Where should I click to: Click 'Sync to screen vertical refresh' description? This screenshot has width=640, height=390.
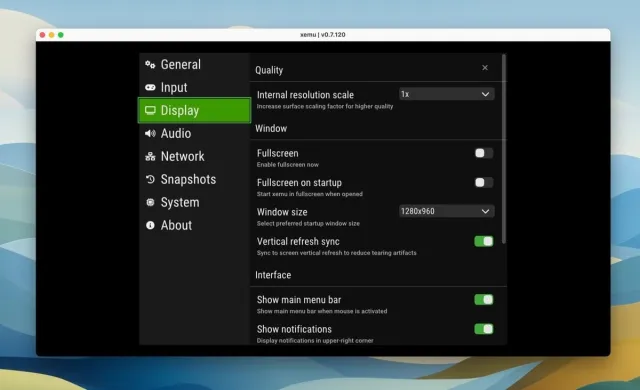point(337,253)
